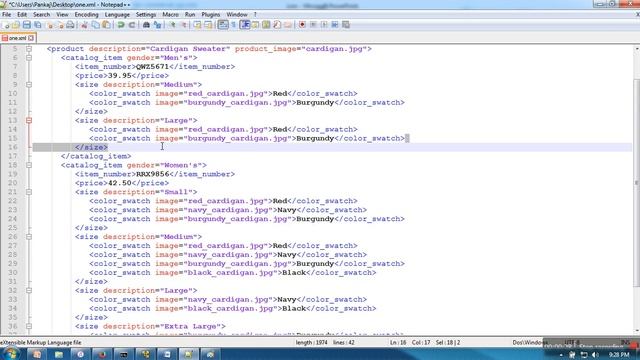Open the Windows Start button
The width and height of the screenshot is (640, 360).
click(x=11, y=354)
